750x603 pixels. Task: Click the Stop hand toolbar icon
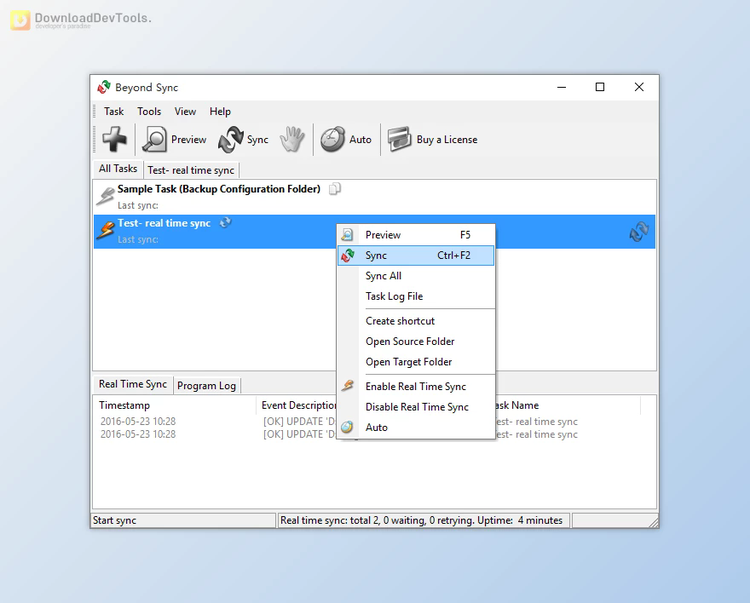click(x=292, y=139)
